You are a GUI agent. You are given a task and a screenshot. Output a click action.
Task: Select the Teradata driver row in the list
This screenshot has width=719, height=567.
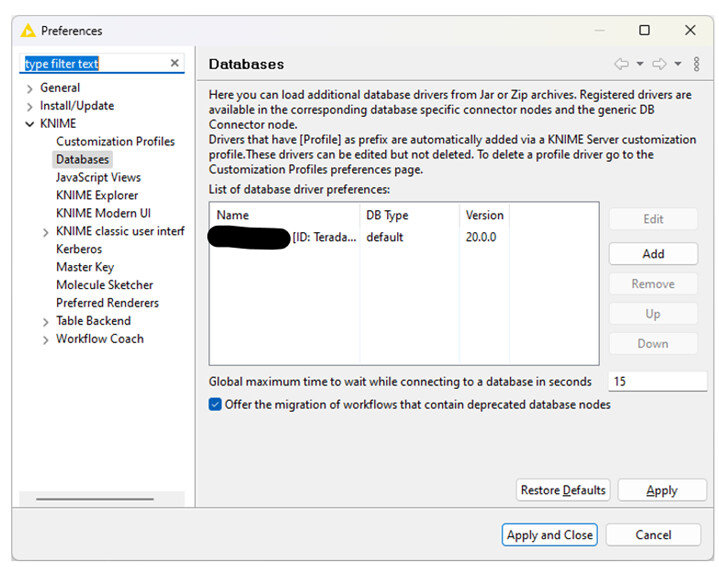tap(404, 237)
